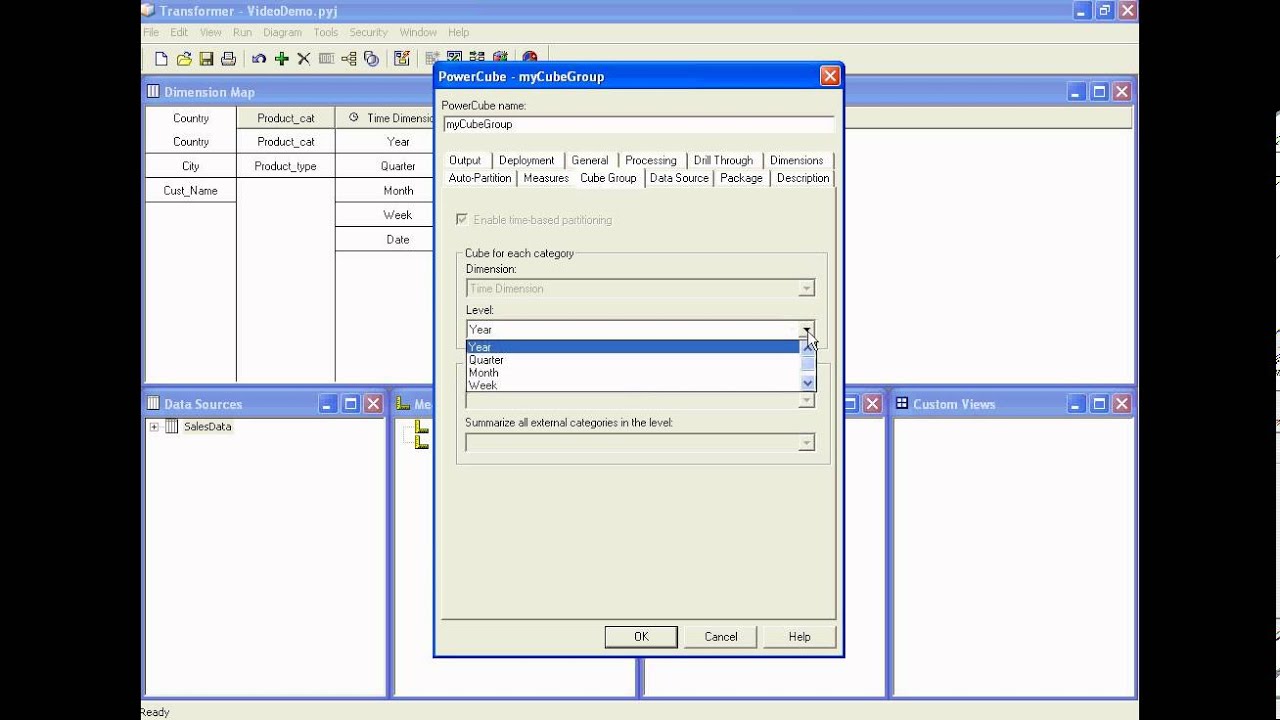Click the Level list scroll-up arrow

point(808,347)
